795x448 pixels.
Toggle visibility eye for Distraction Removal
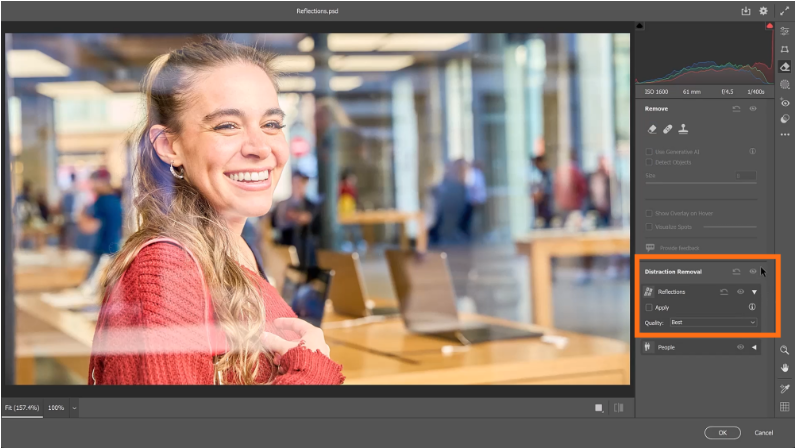[752, 271]
